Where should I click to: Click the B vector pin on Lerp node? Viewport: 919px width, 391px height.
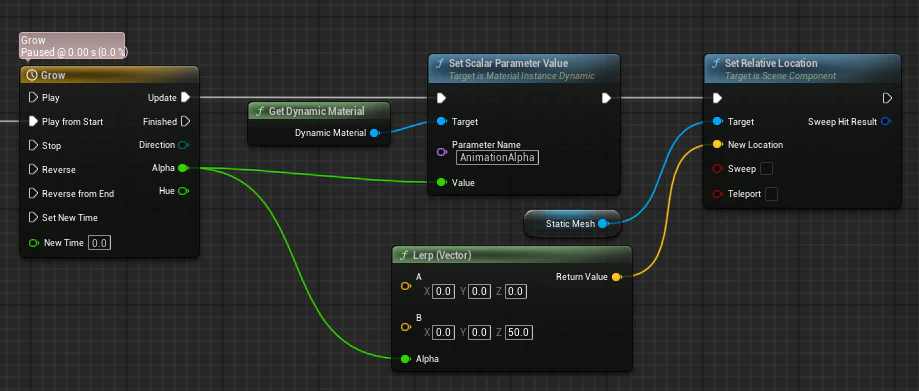pos(406,327)
